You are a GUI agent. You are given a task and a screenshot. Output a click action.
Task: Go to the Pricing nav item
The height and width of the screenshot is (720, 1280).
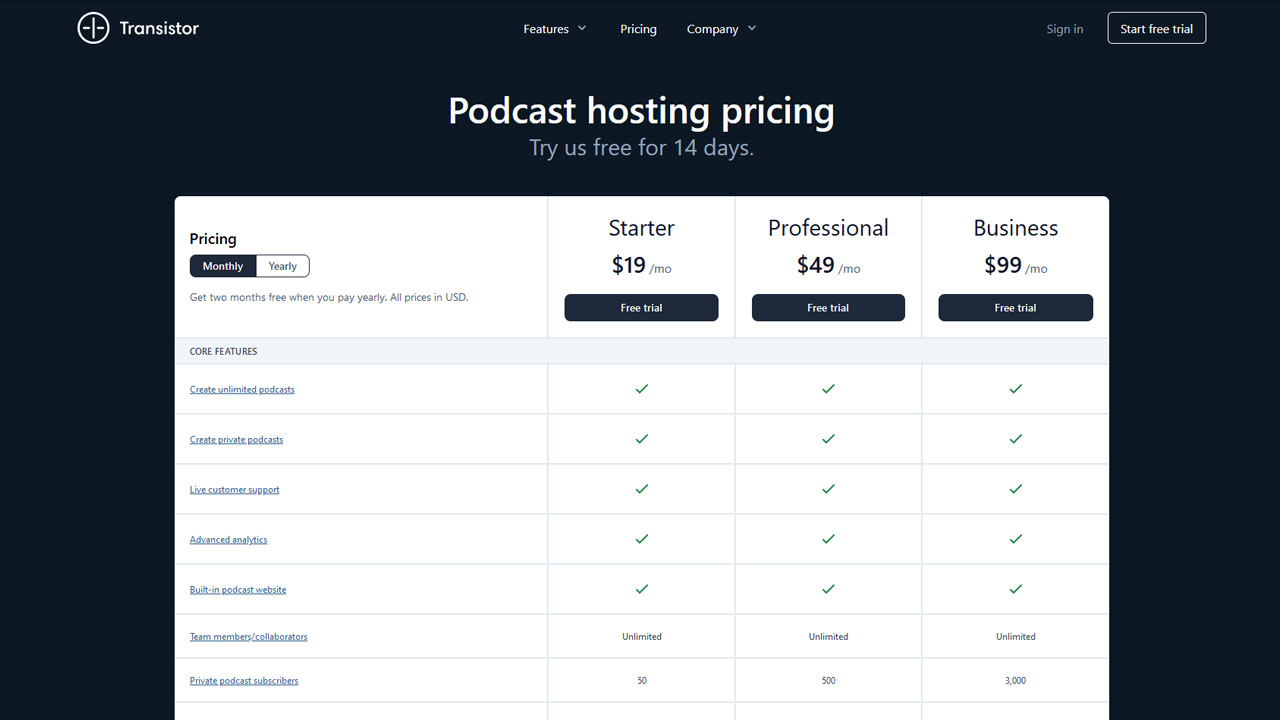[638, 29]
